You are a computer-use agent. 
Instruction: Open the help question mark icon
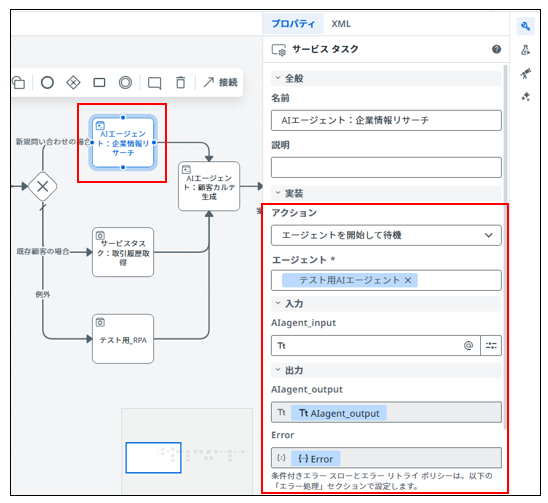point(496,49)
